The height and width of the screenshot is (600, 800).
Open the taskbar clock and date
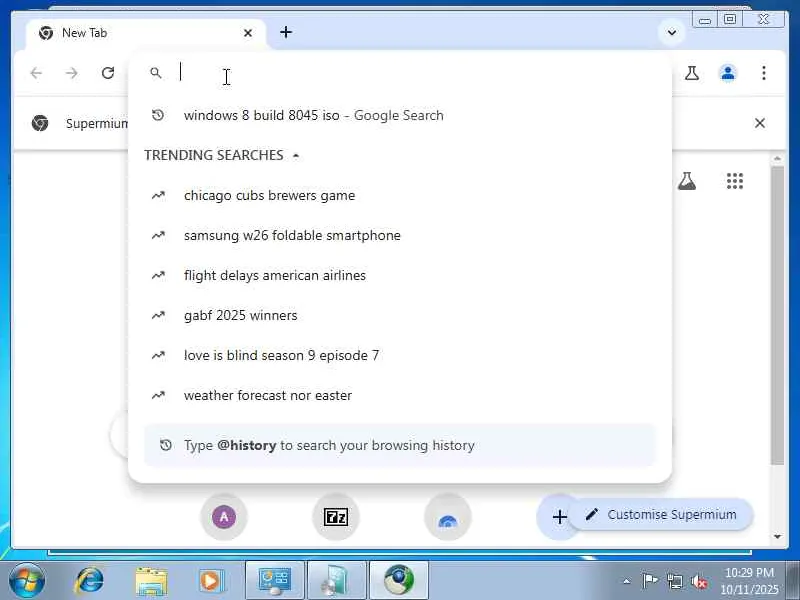tap(749, 581)
